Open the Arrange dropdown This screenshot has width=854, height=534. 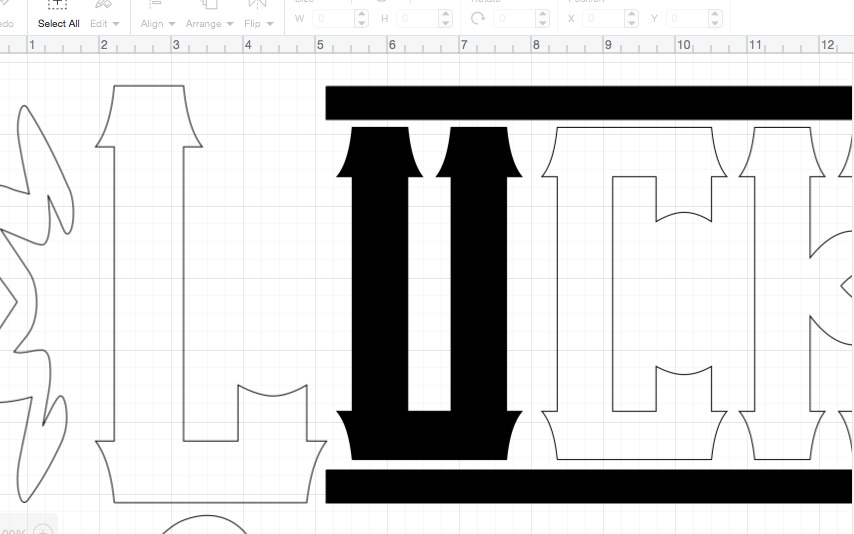209,23
